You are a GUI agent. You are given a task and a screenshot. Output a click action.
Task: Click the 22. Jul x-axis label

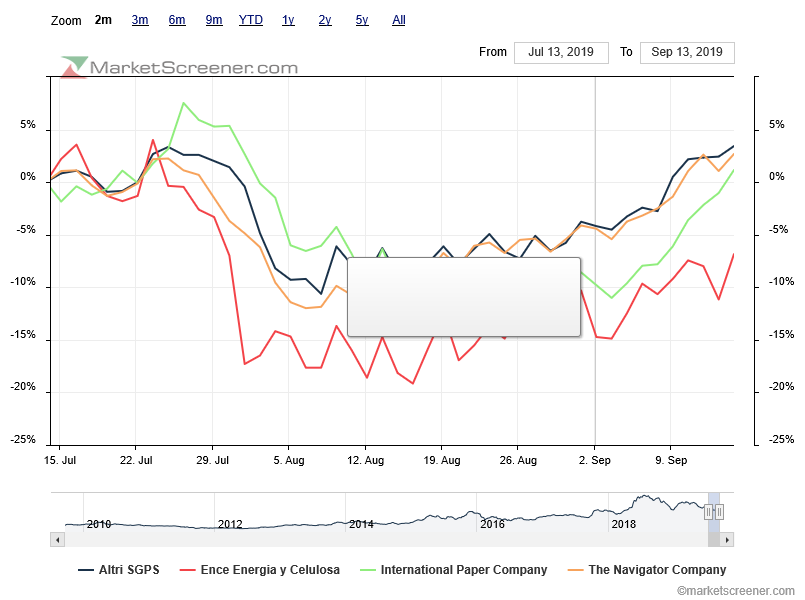click(x=136, y=460)
